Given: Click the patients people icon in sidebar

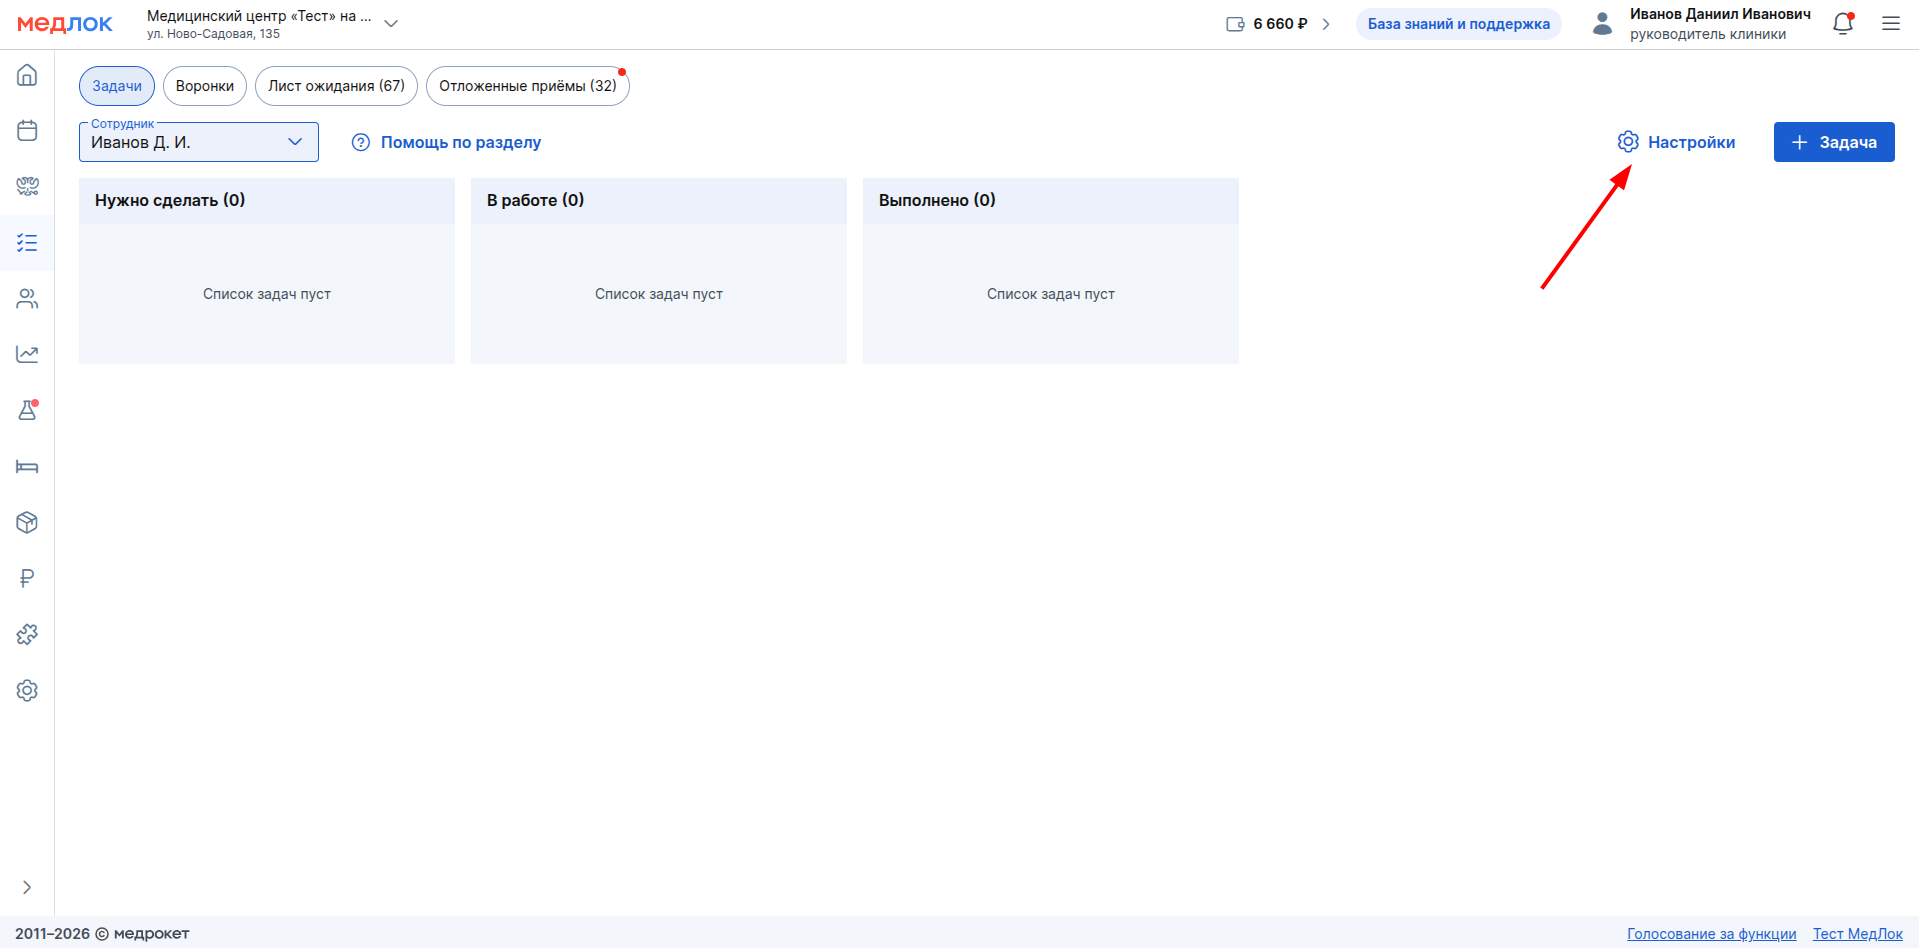Looking at the screenshot, I should (27, 299).
